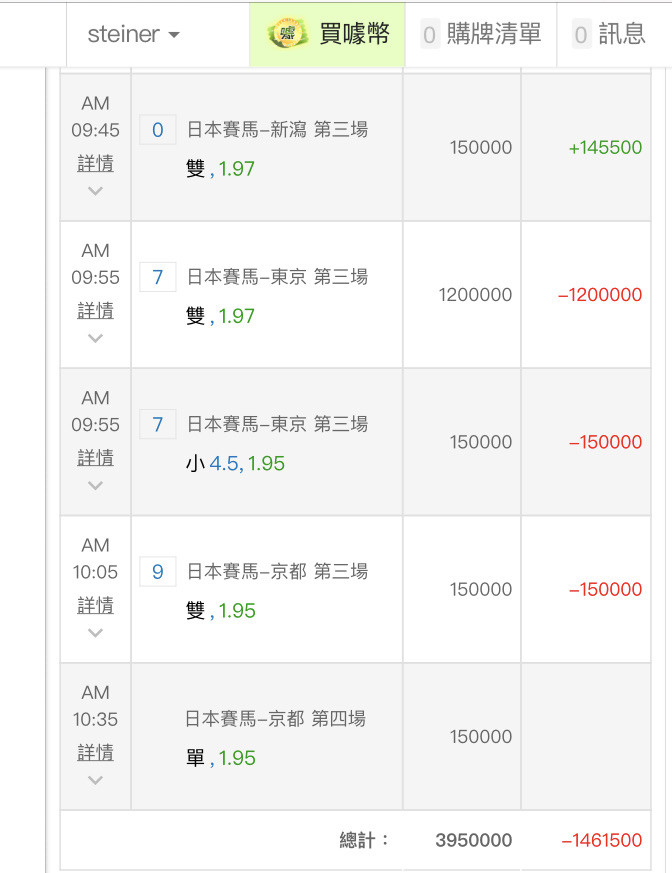This screenshot has width=672, height=873.
Task: Click result number 7 in 小 4.5 row
Action: point(158,424)
